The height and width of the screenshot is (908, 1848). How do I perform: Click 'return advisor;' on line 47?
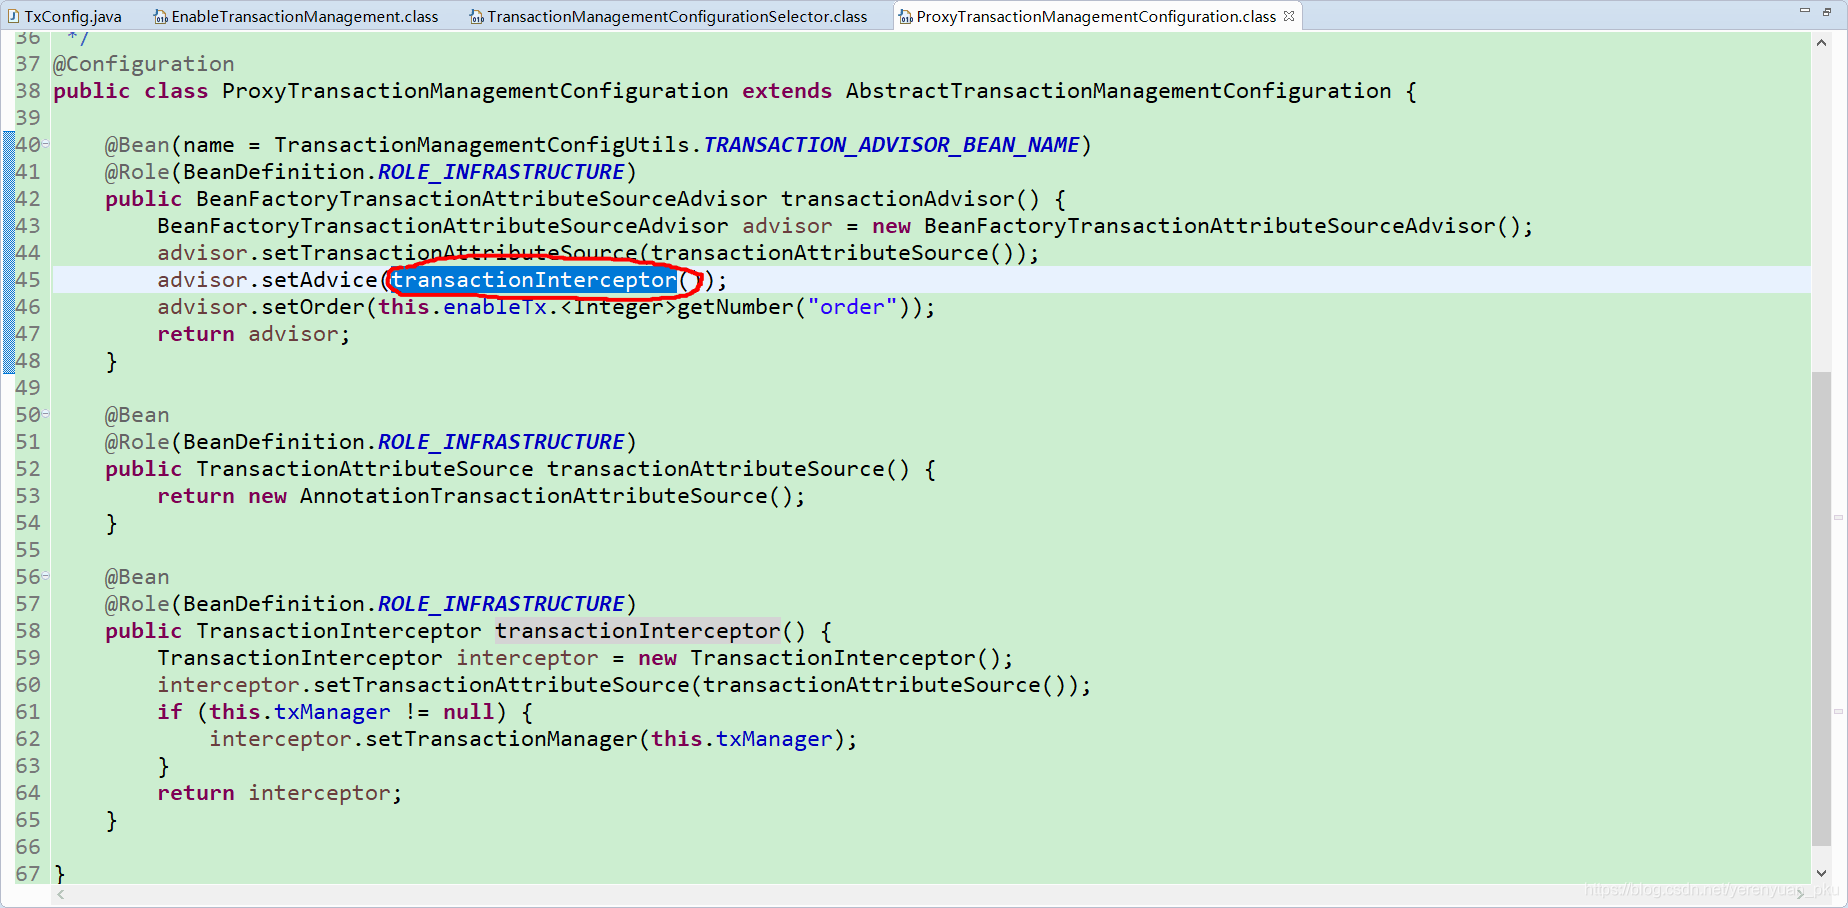[254, 334]
